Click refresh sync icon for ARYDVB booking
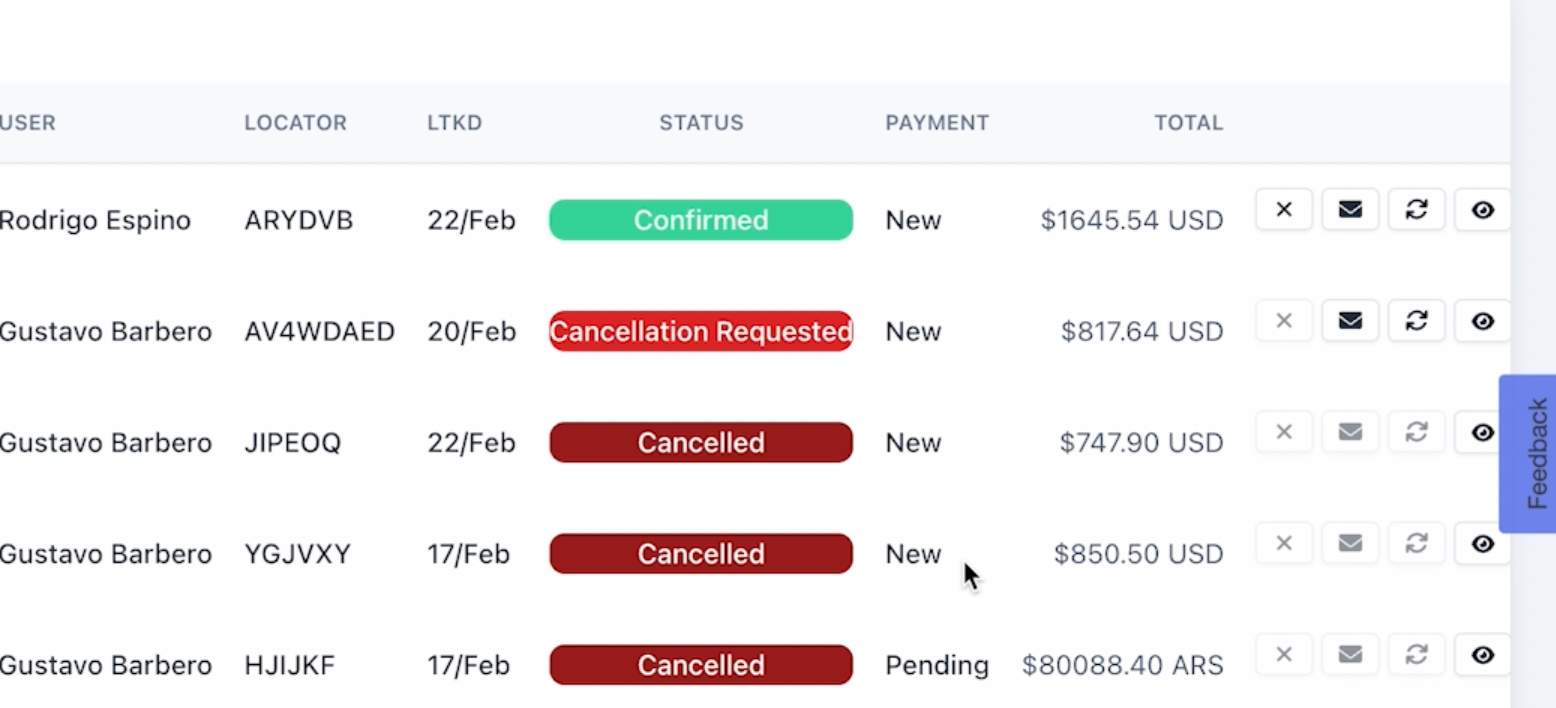Screen dimensions: 1556x708 pos(1416,210)
